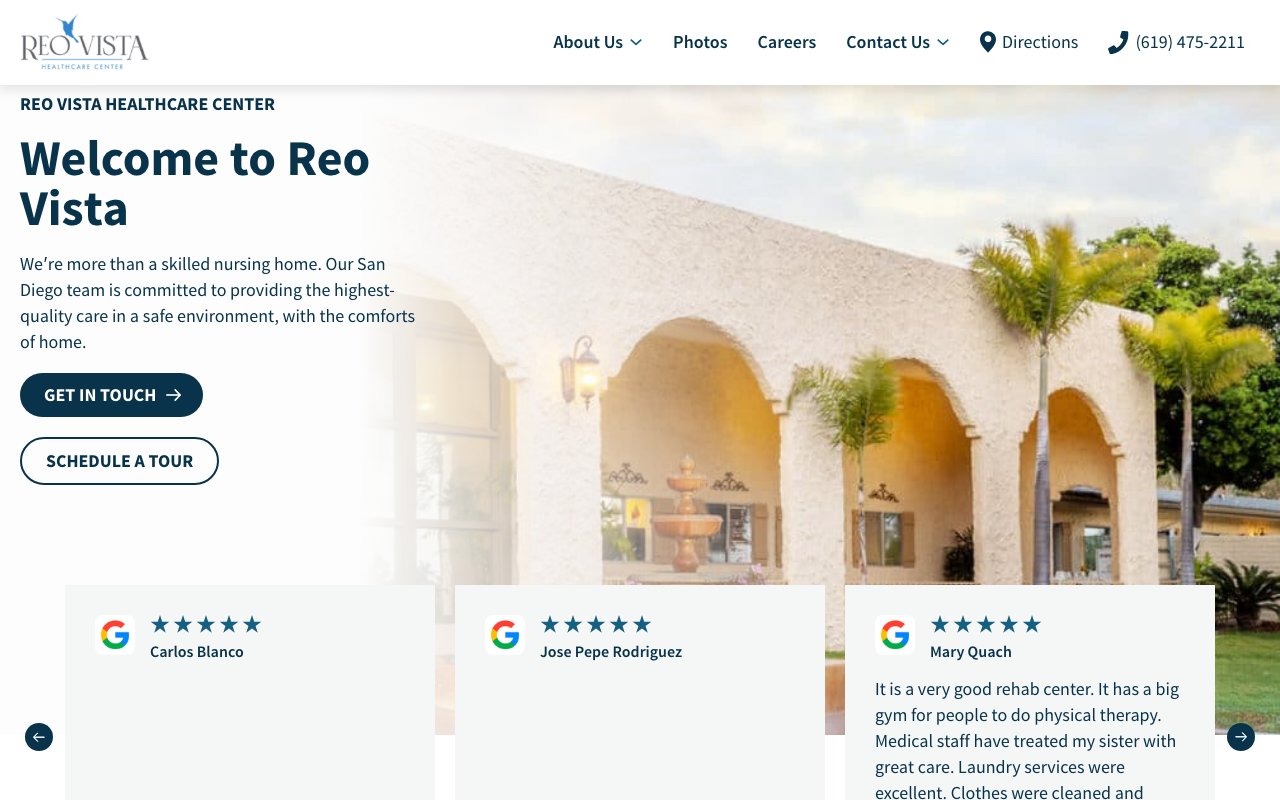Click the star rating on Carlos Blanco's review
The height and width of the screenshot is (800, 1280).
pyautogui.click(x=206, y=625)
